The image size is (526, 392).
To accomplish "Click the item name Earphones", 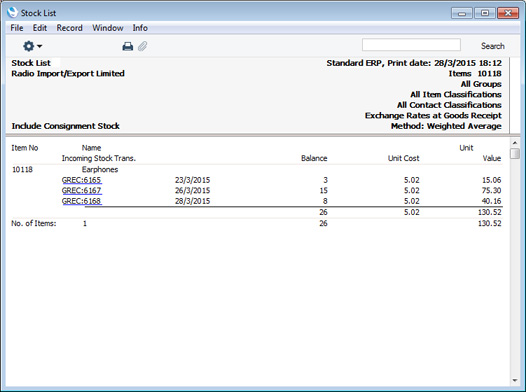I will tap(100, 169).
